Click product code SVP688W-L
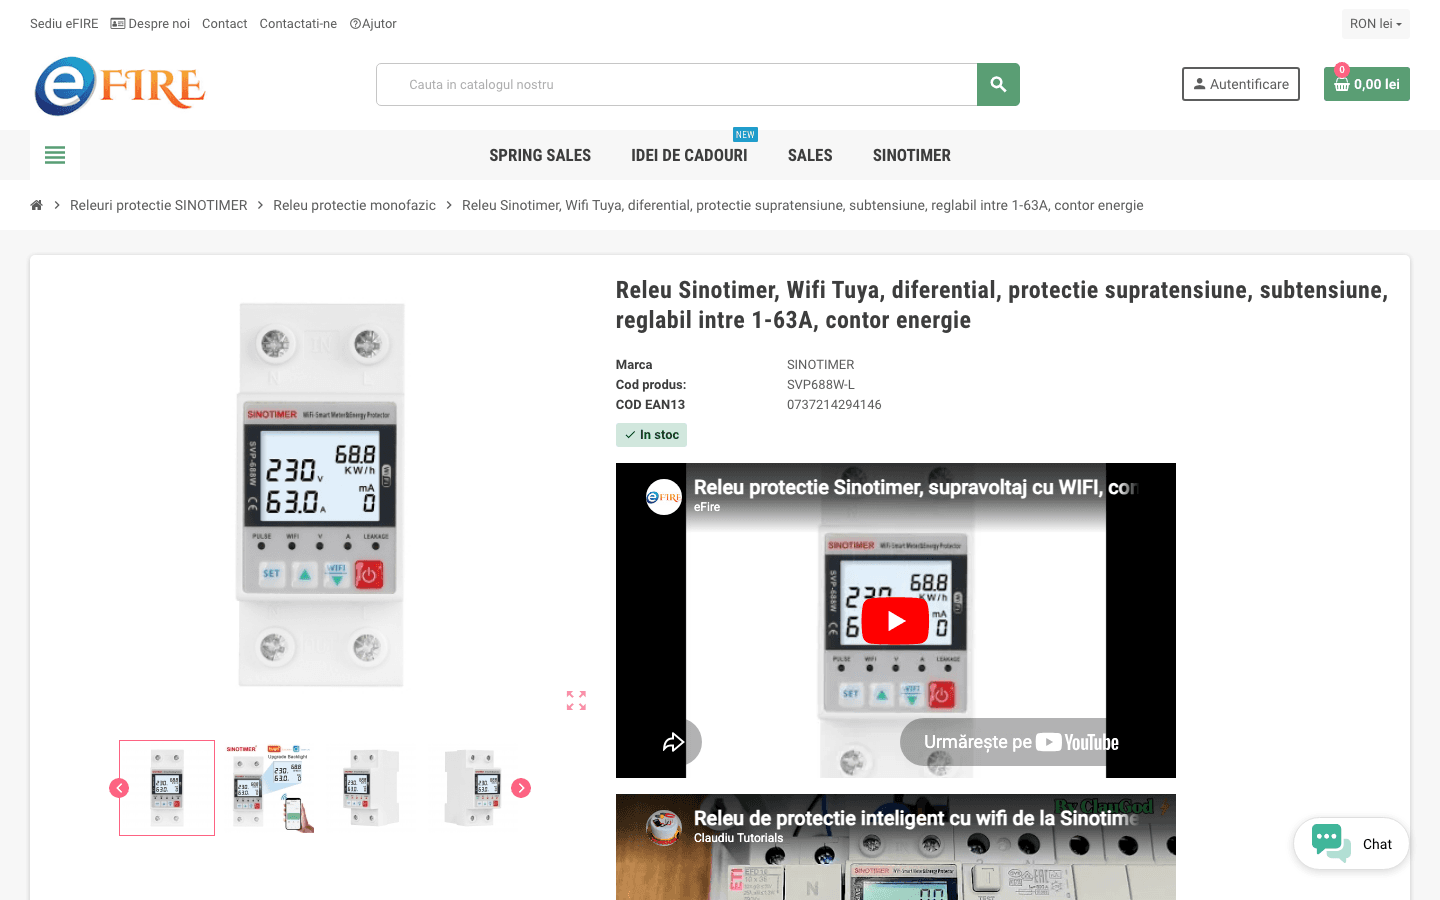Screen dimensions: 1440x900 click(820, 385)
